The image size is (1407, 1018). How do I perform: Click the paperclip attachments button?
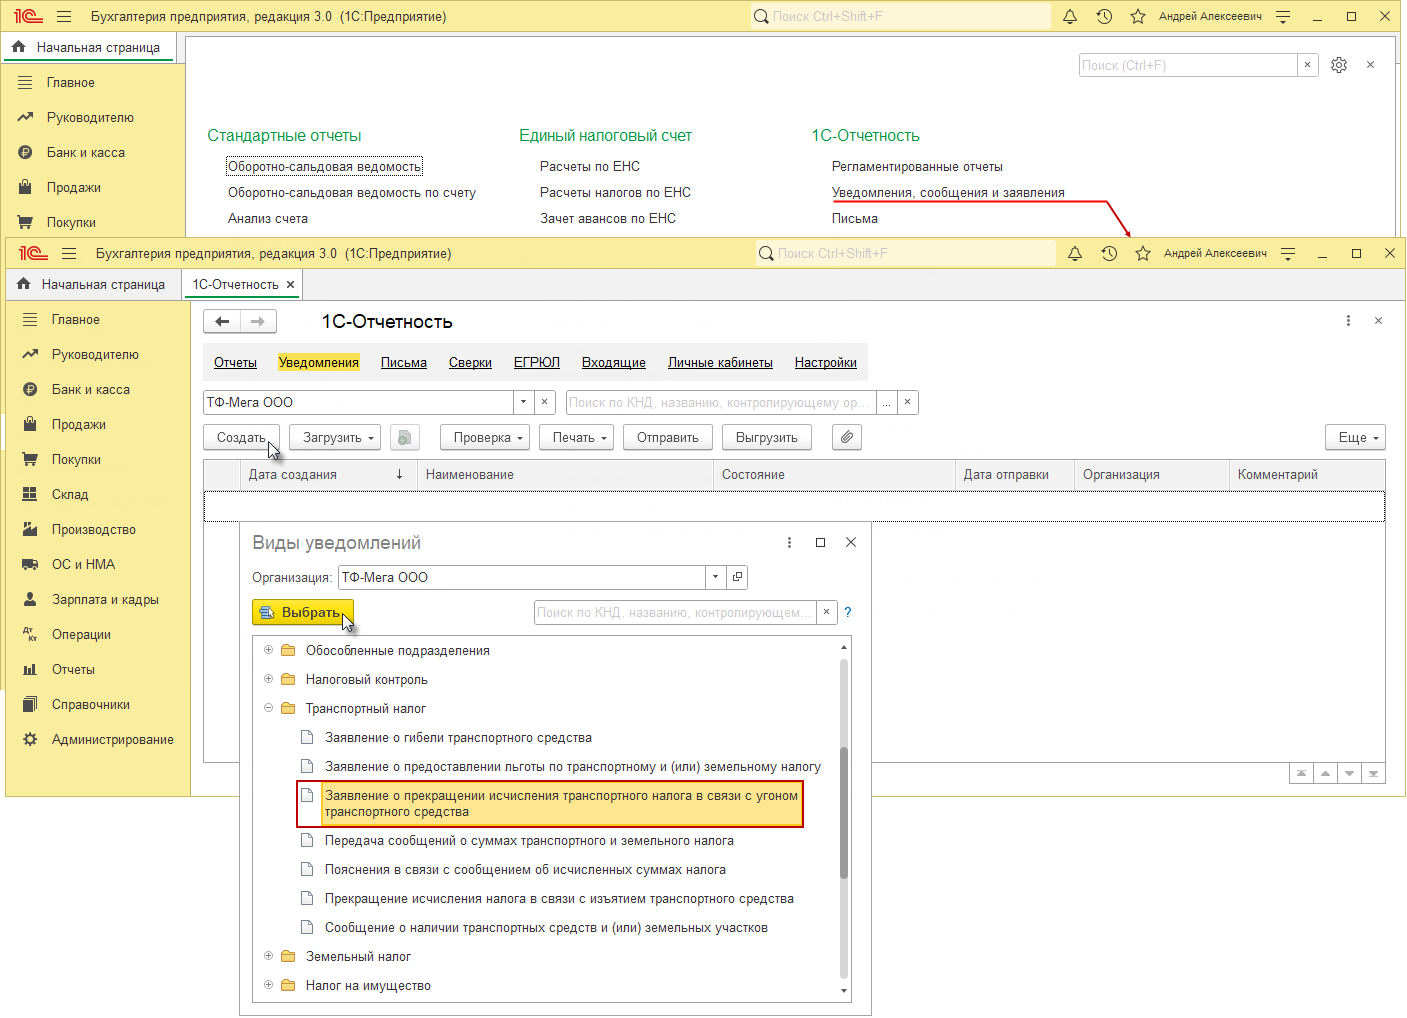847,437
